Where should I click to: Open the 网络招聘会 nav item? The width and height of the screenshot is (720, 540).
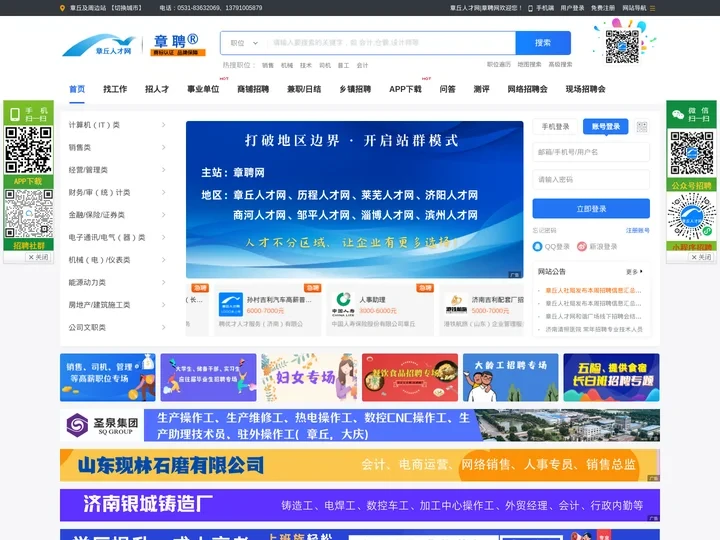(x=527, y=89)
